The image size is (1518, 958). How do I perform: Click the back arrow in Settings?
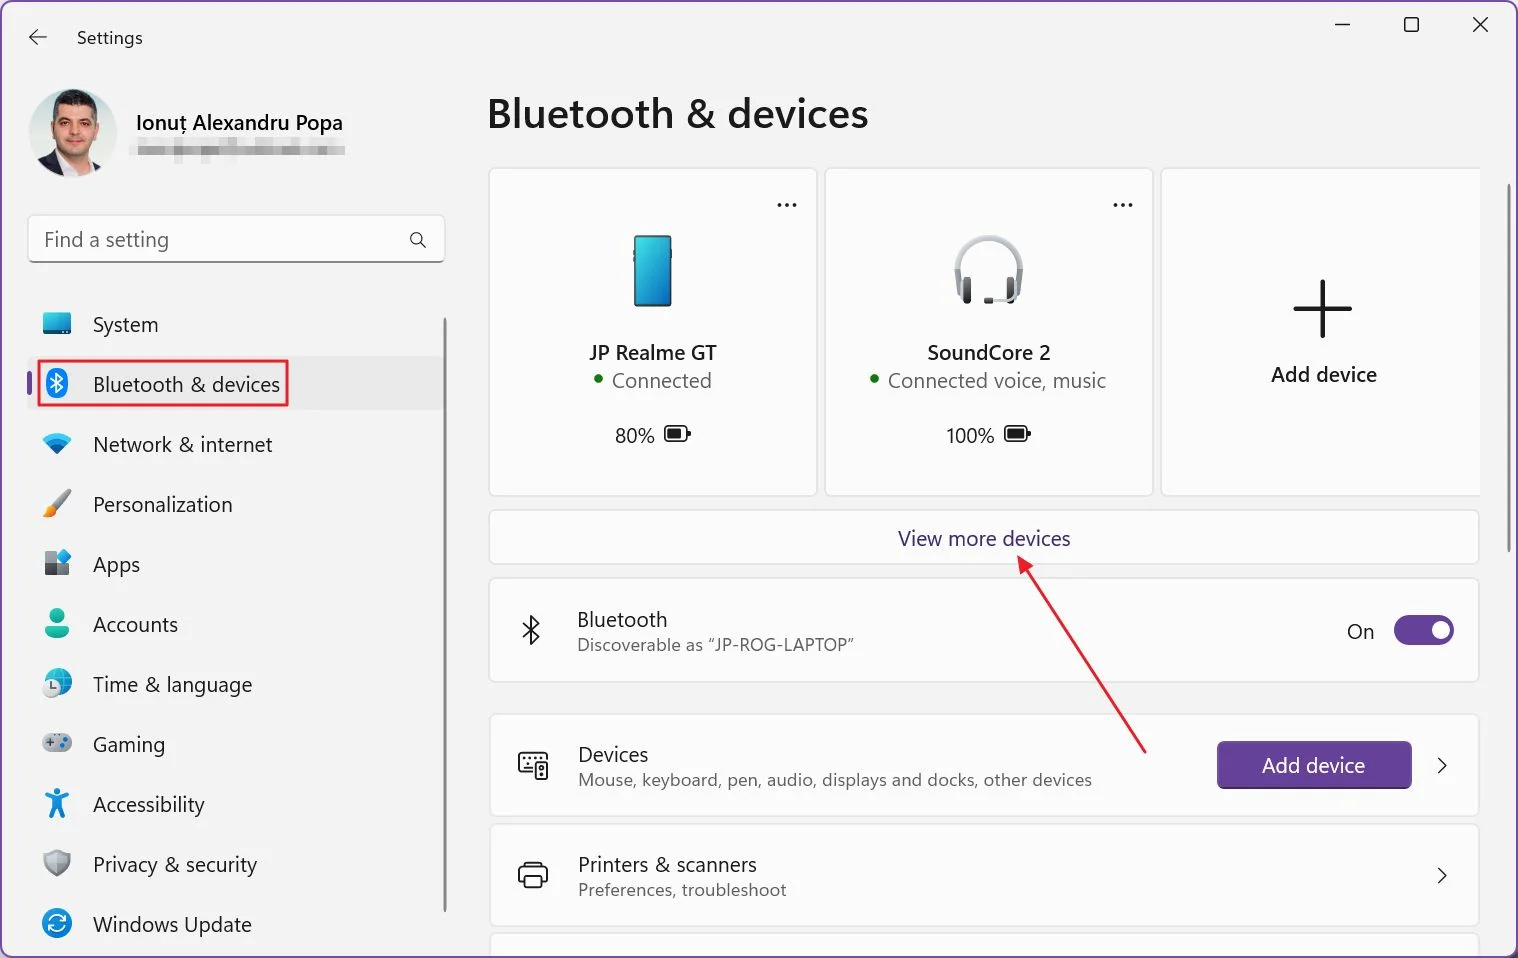(38, 37)
